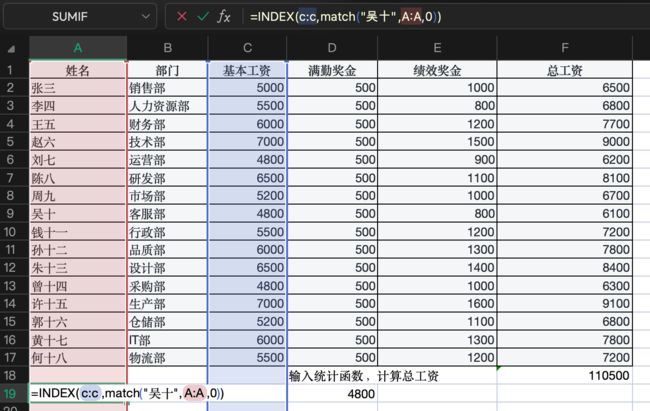Screen dimensions: 650x411
Task: Select the cell containing 吴十
Action: (78, 214)
